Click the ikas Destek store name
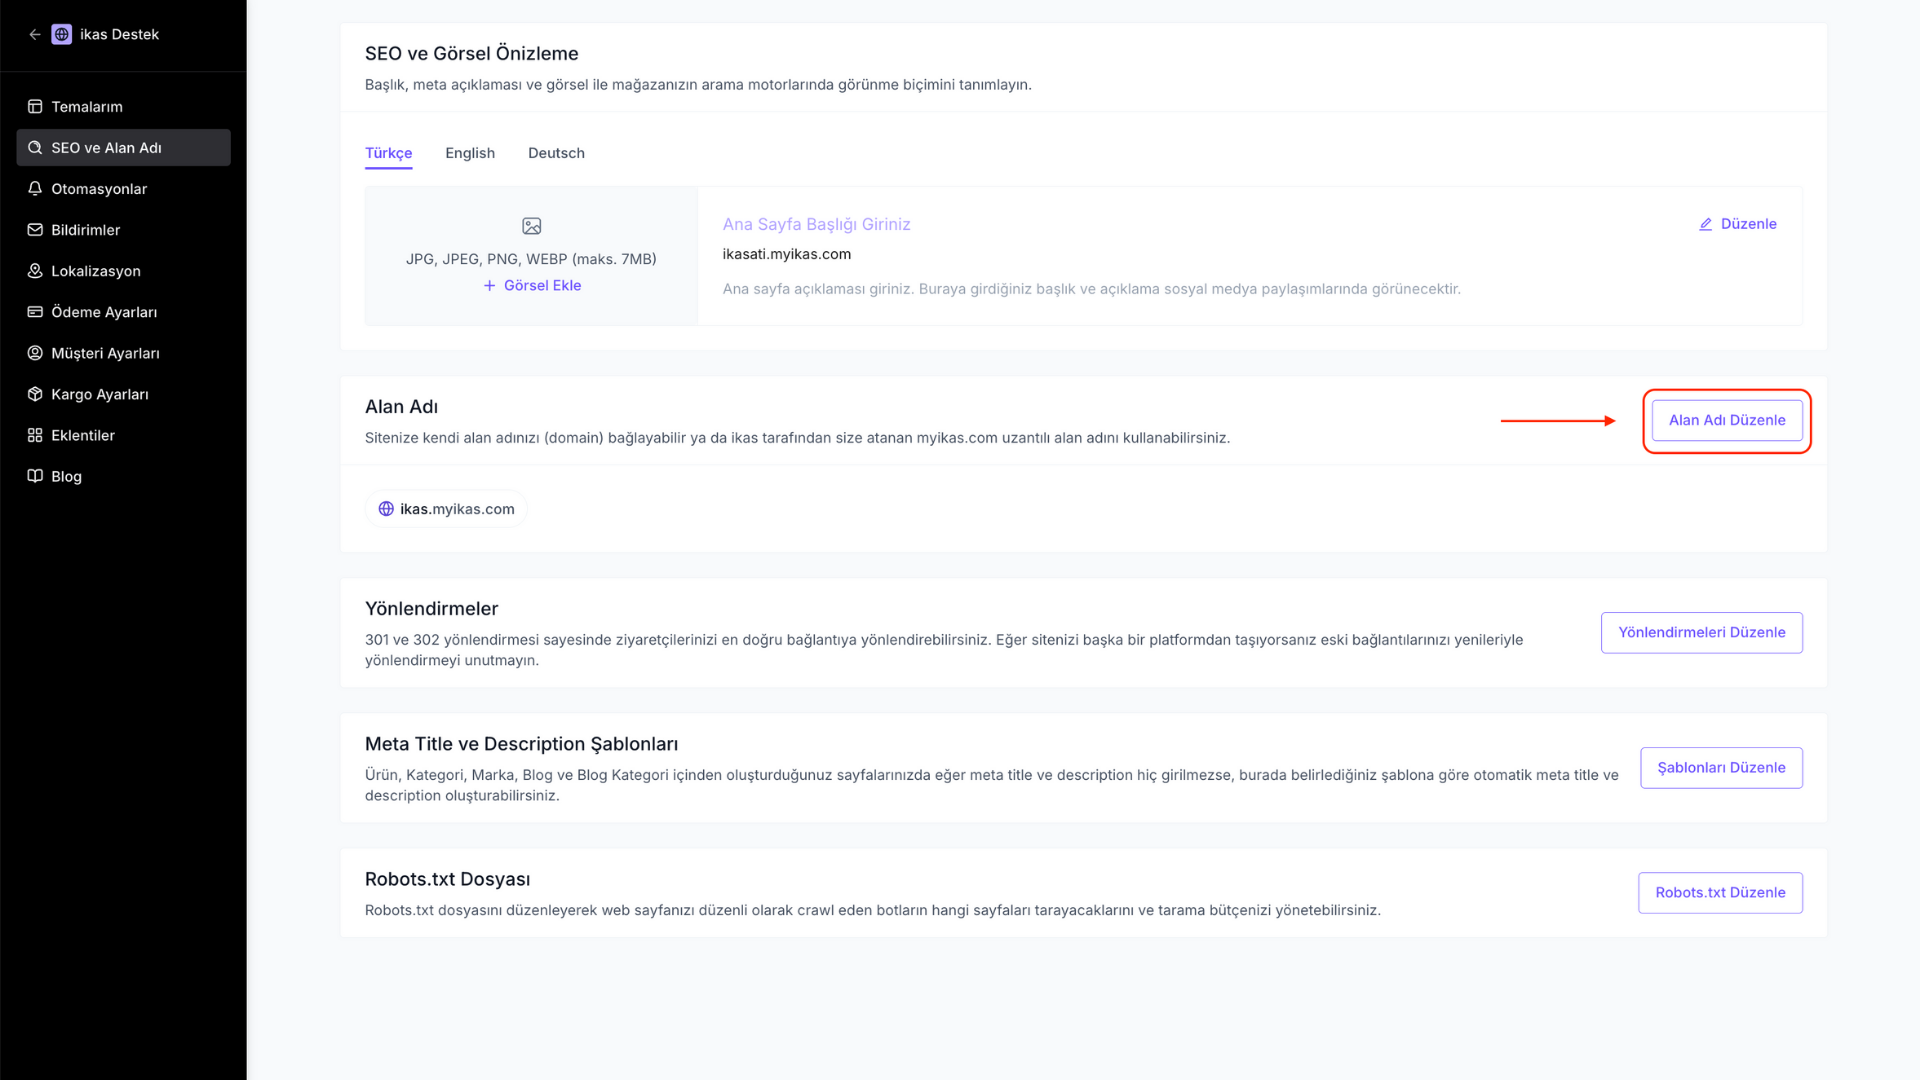 coord(119,34)
